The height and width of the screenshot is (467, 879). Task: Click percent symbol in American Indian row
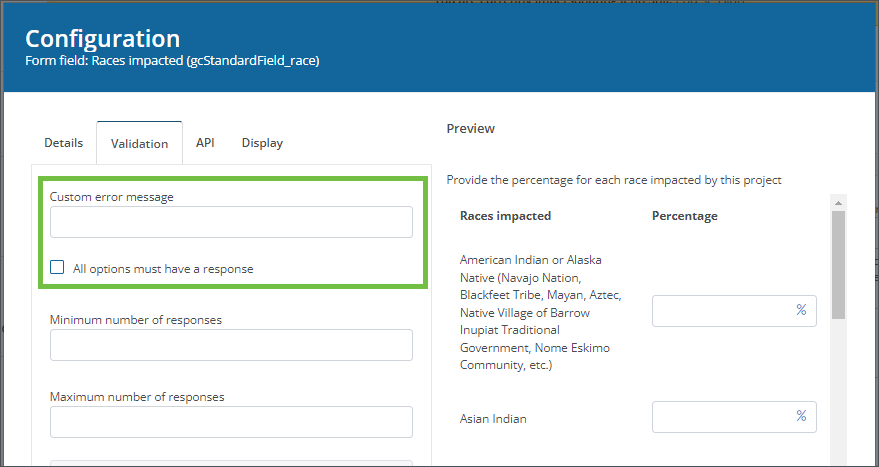(801, 311)
